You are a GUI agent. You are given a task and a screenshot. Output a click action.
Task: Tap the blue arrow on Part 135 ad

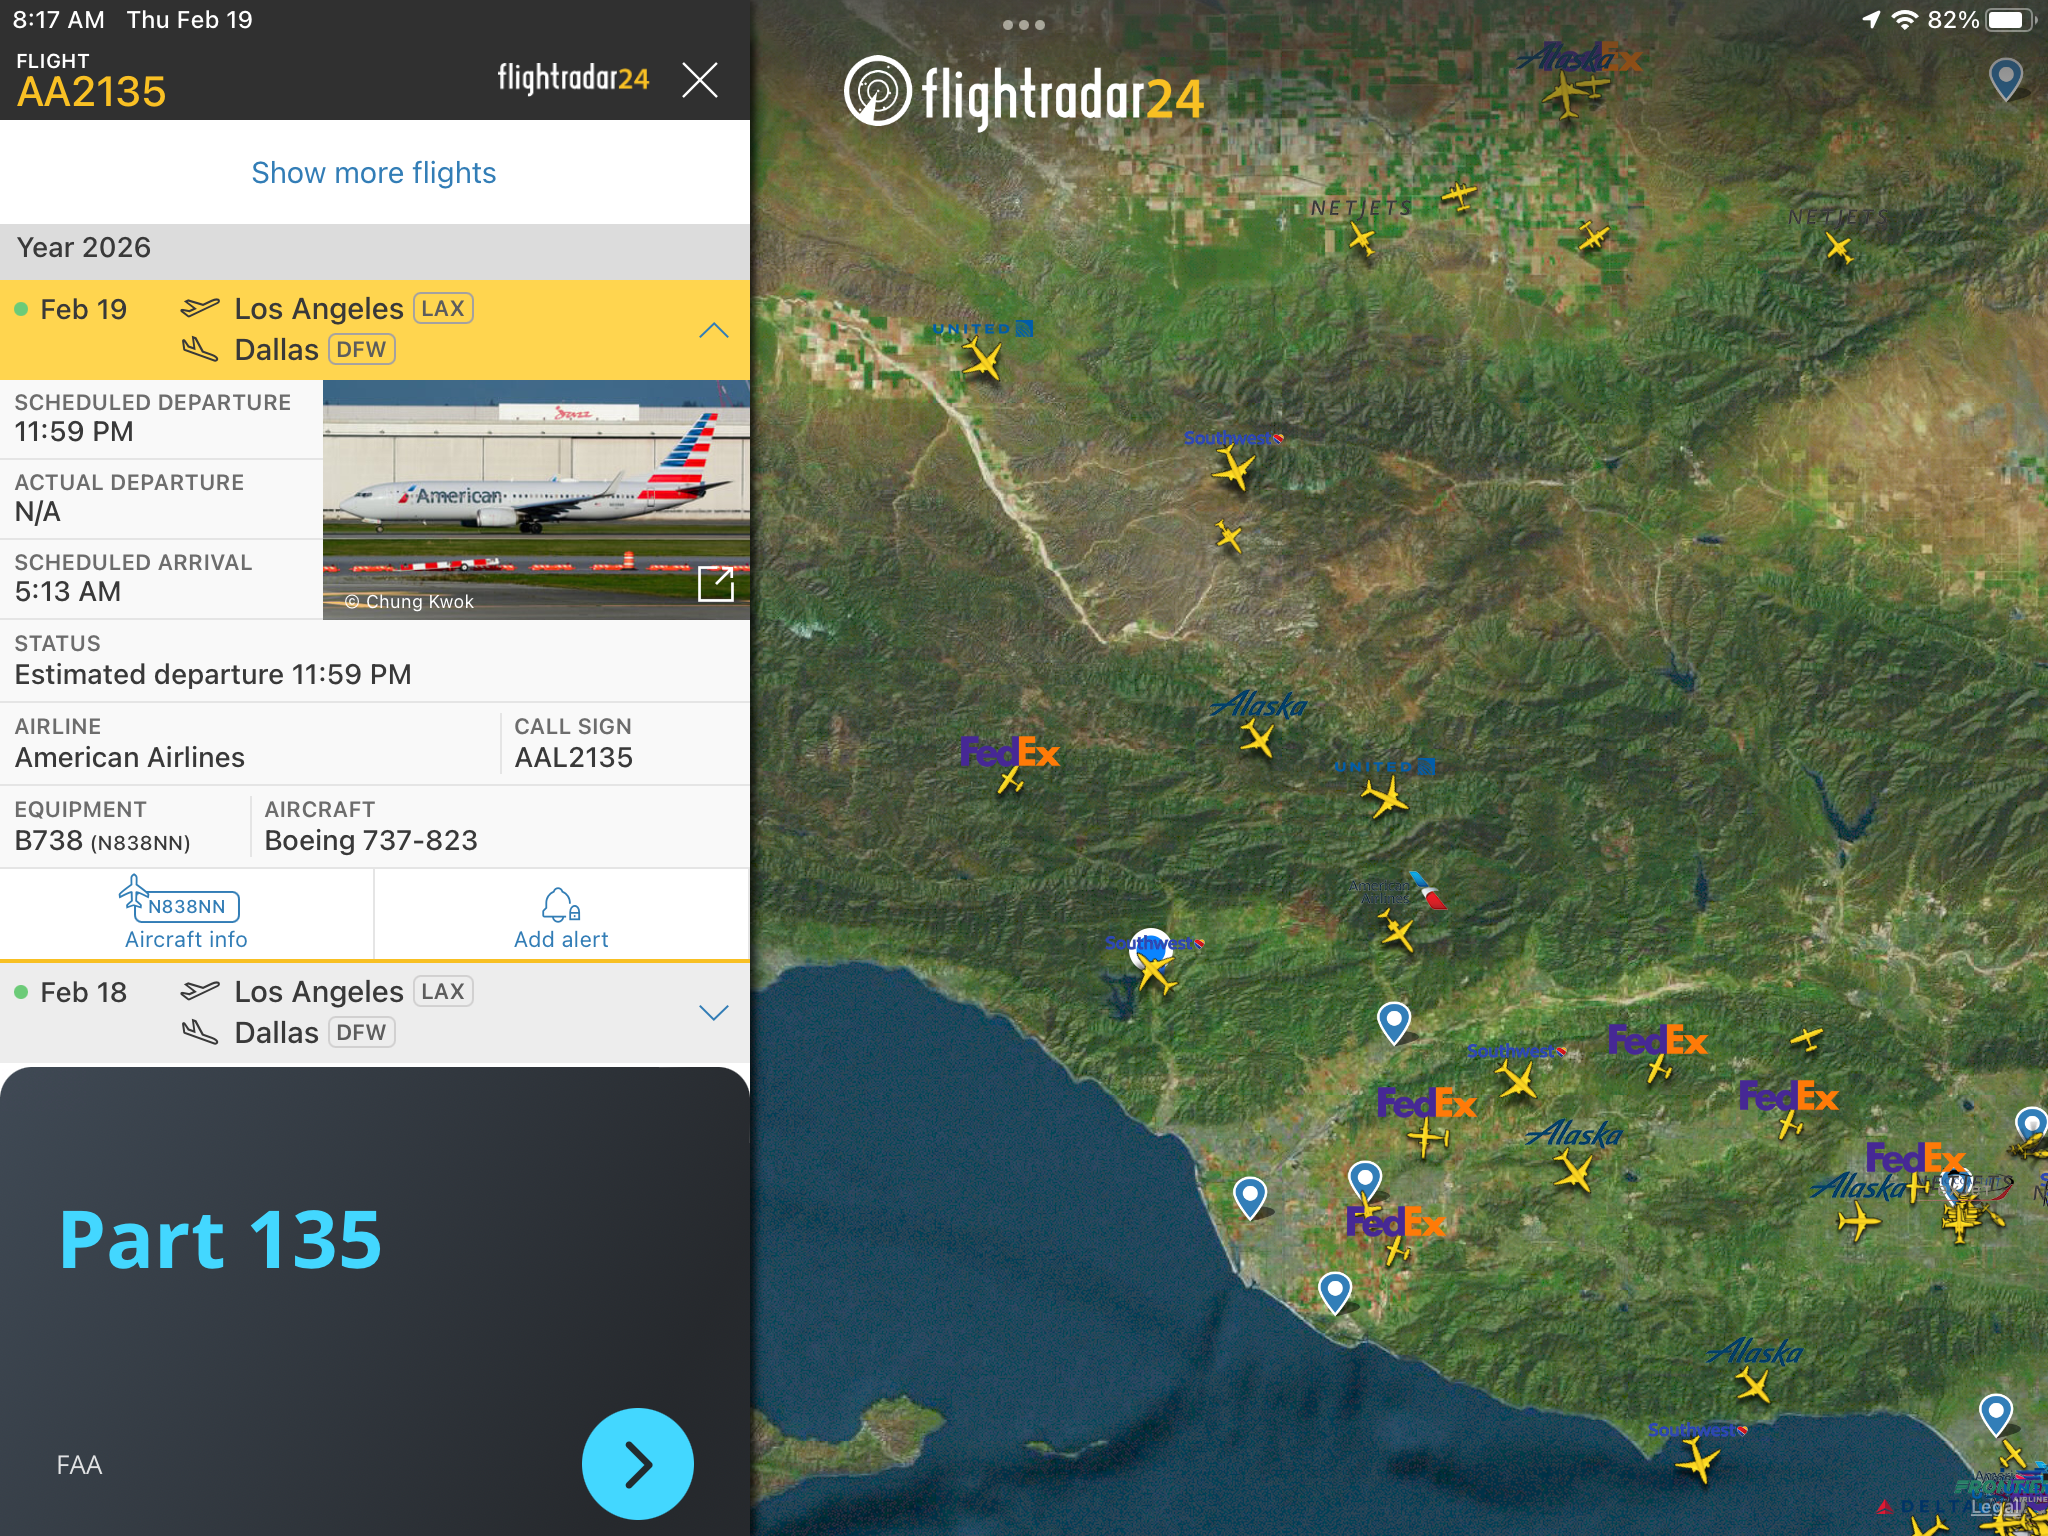(x=637, y=1464)
